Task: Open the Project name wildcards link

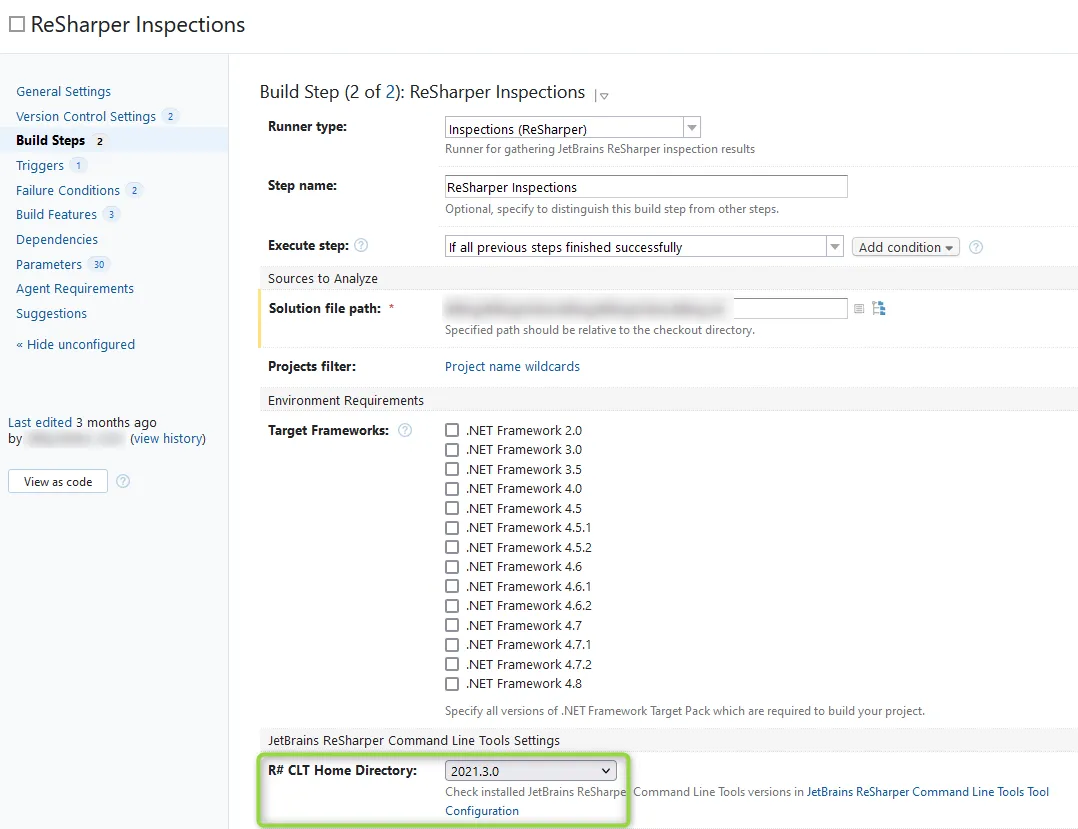Action: [512, 367]
